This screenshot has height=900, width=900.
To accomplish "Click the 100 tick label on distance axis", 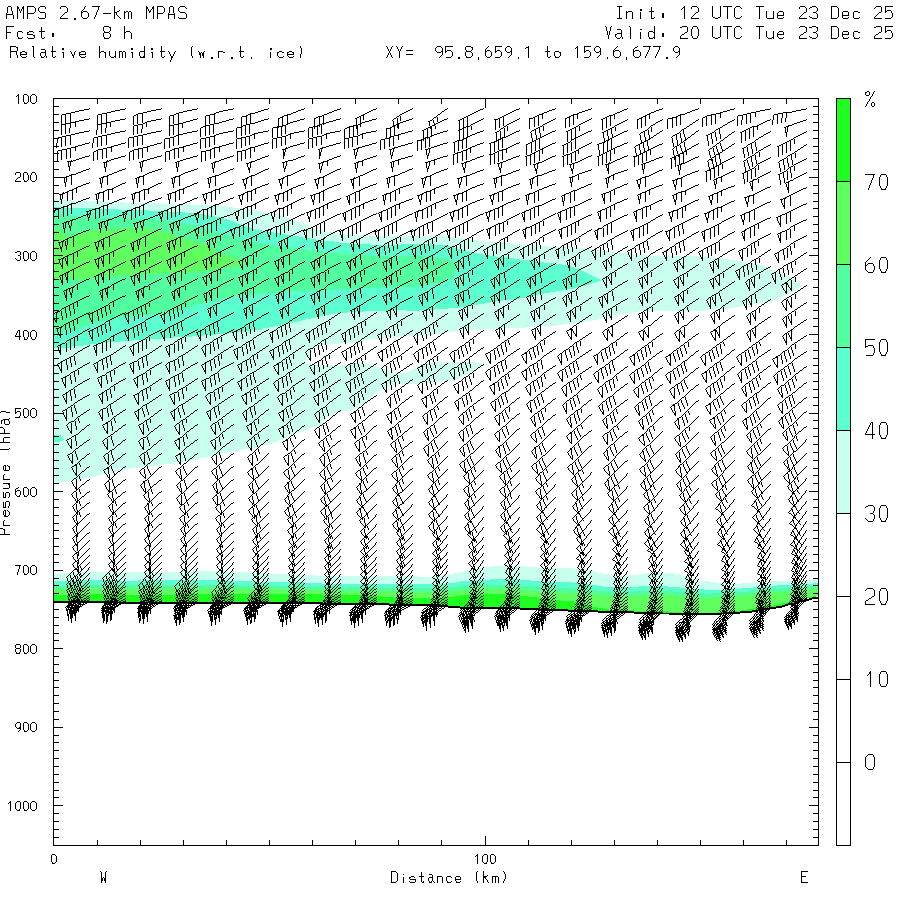I will click(x=485, y=859).
